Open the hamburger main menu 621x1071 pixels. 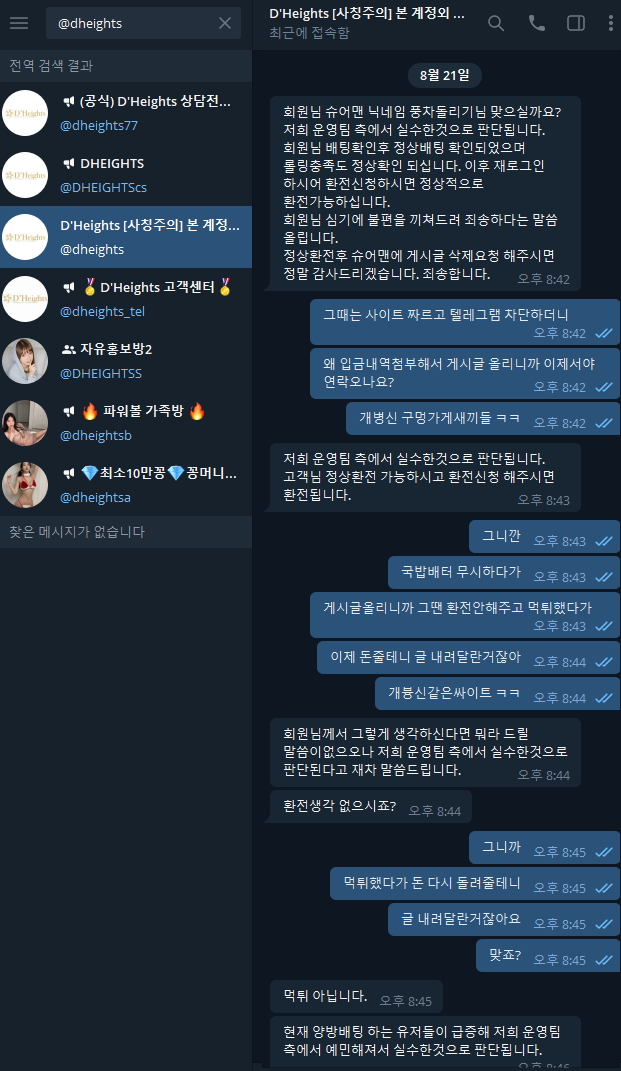(x=19, y=23)
